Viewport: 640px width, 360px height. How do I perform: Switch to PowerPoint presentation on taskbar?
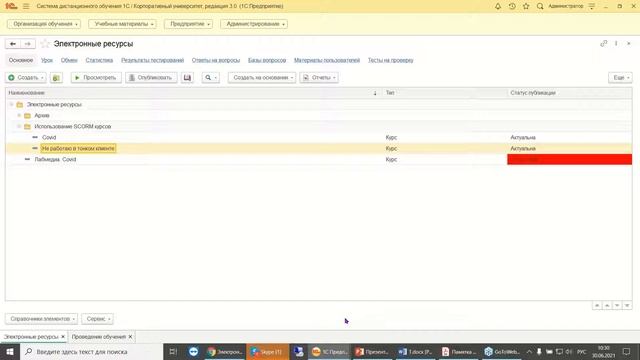click(371, 351)
